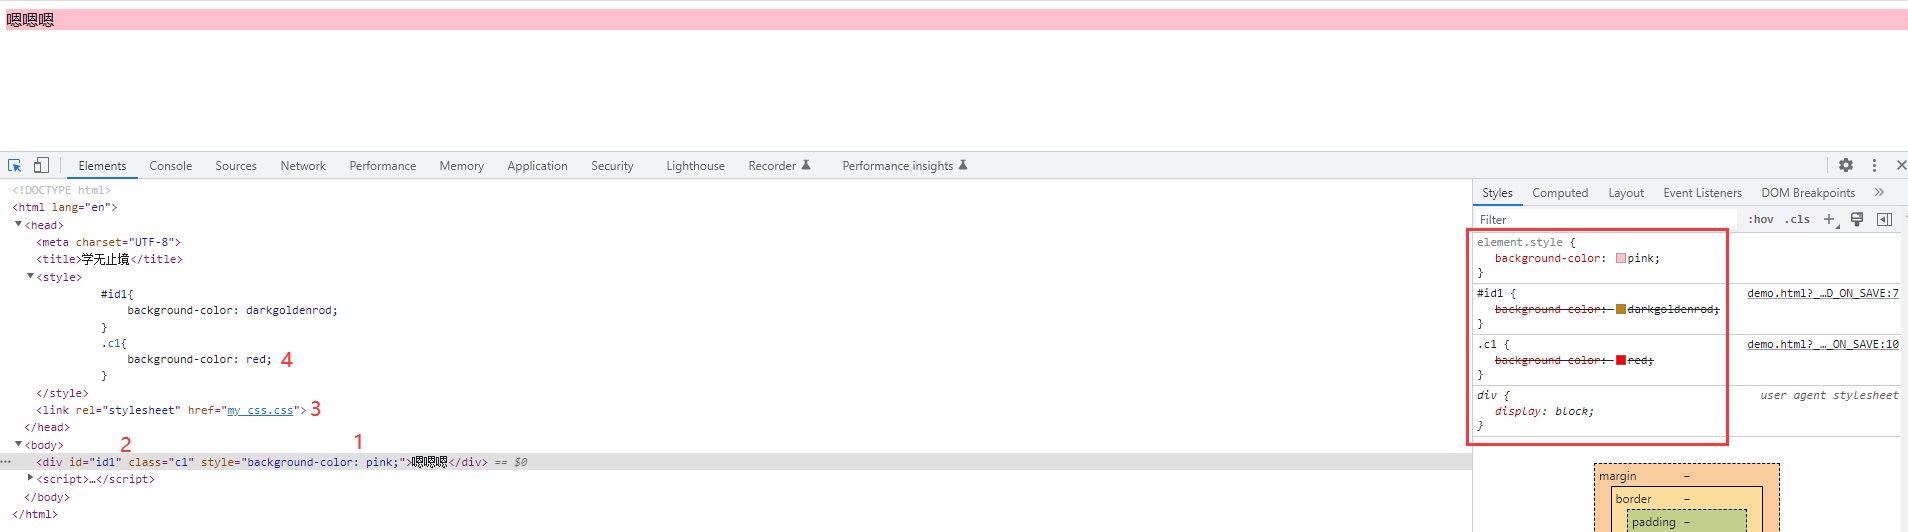
Task: Click the margin label in box model
Action: coord(1617,476)
